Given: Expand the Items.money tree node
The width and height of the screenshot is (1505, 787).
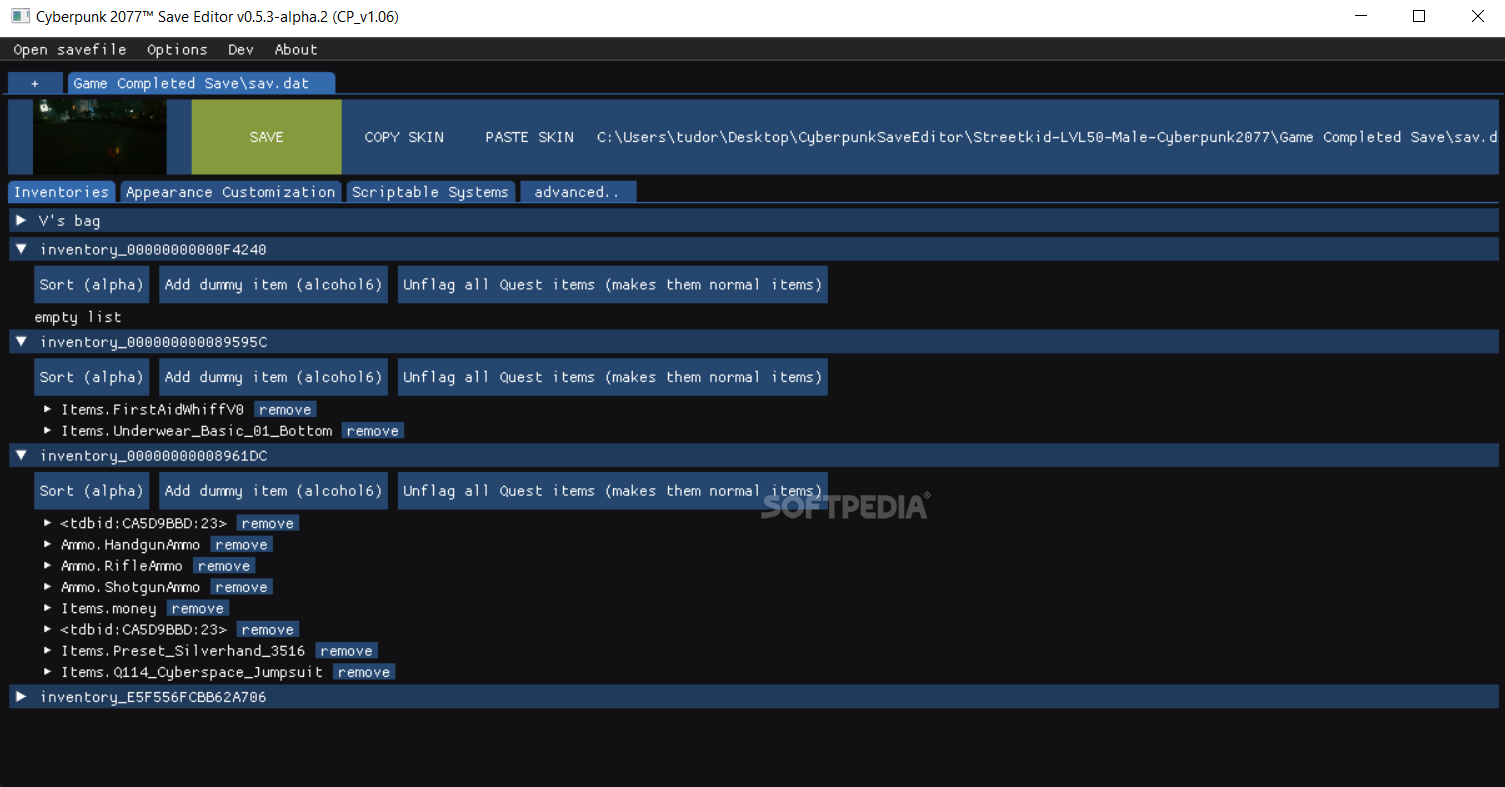Looking at the screenshot, I should (47, 608).
